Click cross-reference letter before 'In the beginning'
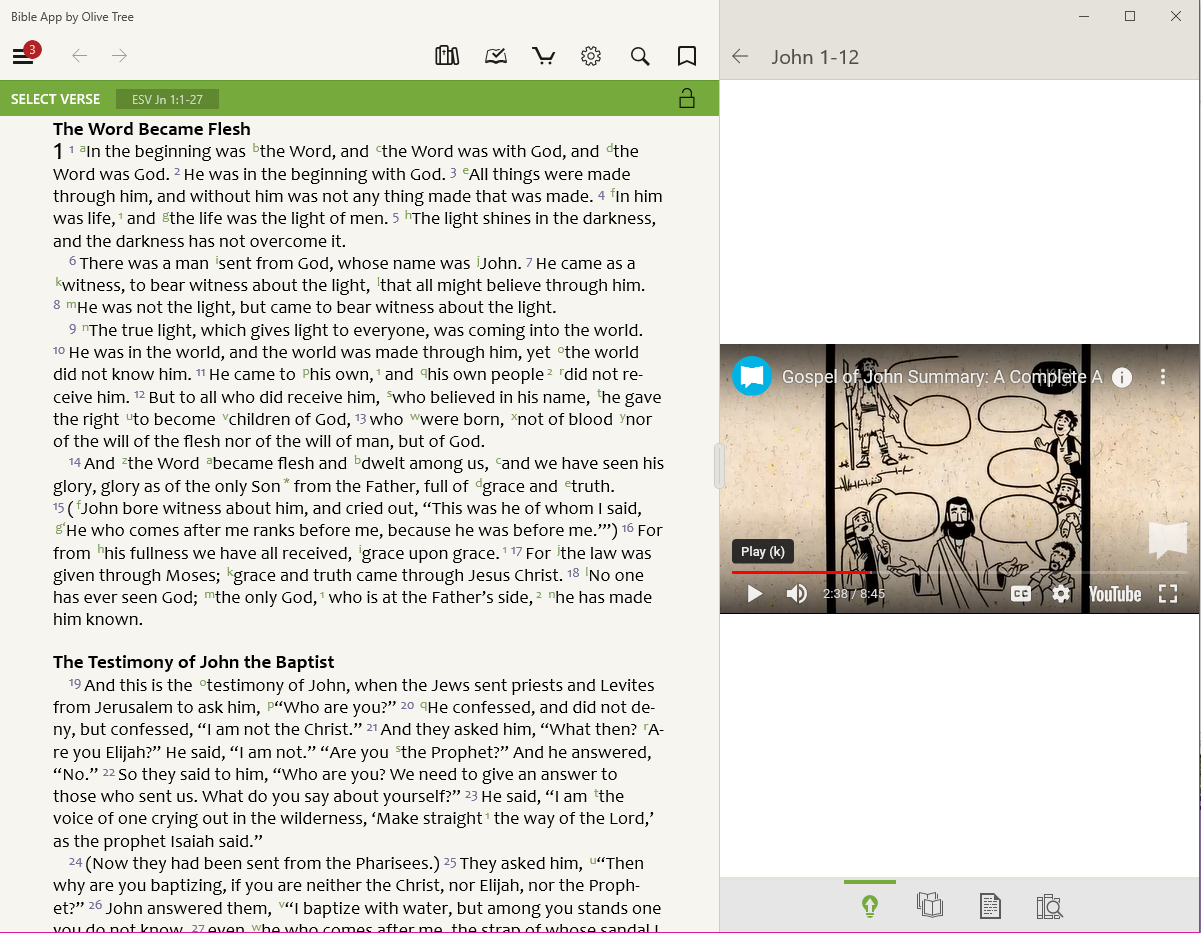 83,150
